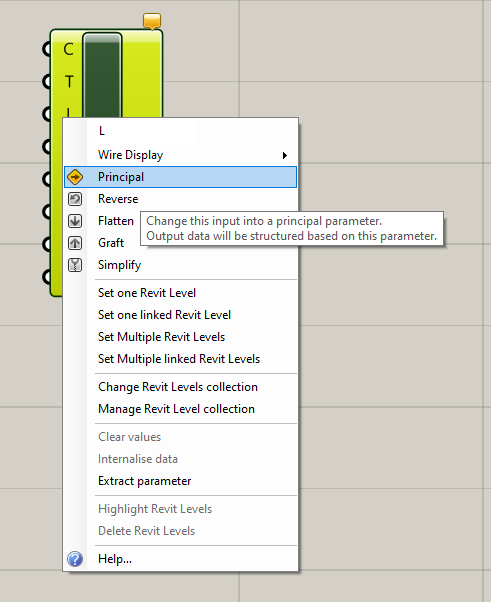491x602 pixels.
Task: Choose Change Revit Levels collection
Action: 180,387
